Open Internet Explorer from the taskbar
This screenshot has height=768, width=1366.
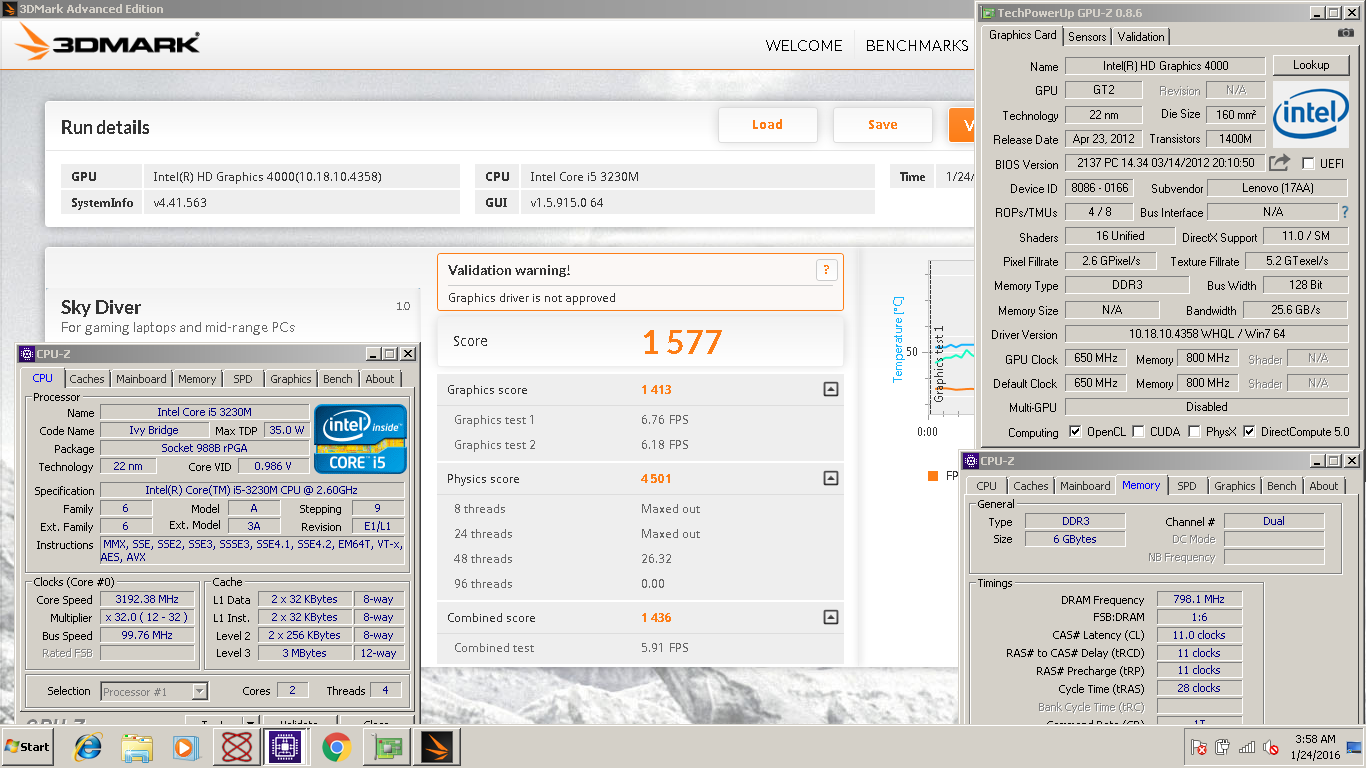point(88,747)
